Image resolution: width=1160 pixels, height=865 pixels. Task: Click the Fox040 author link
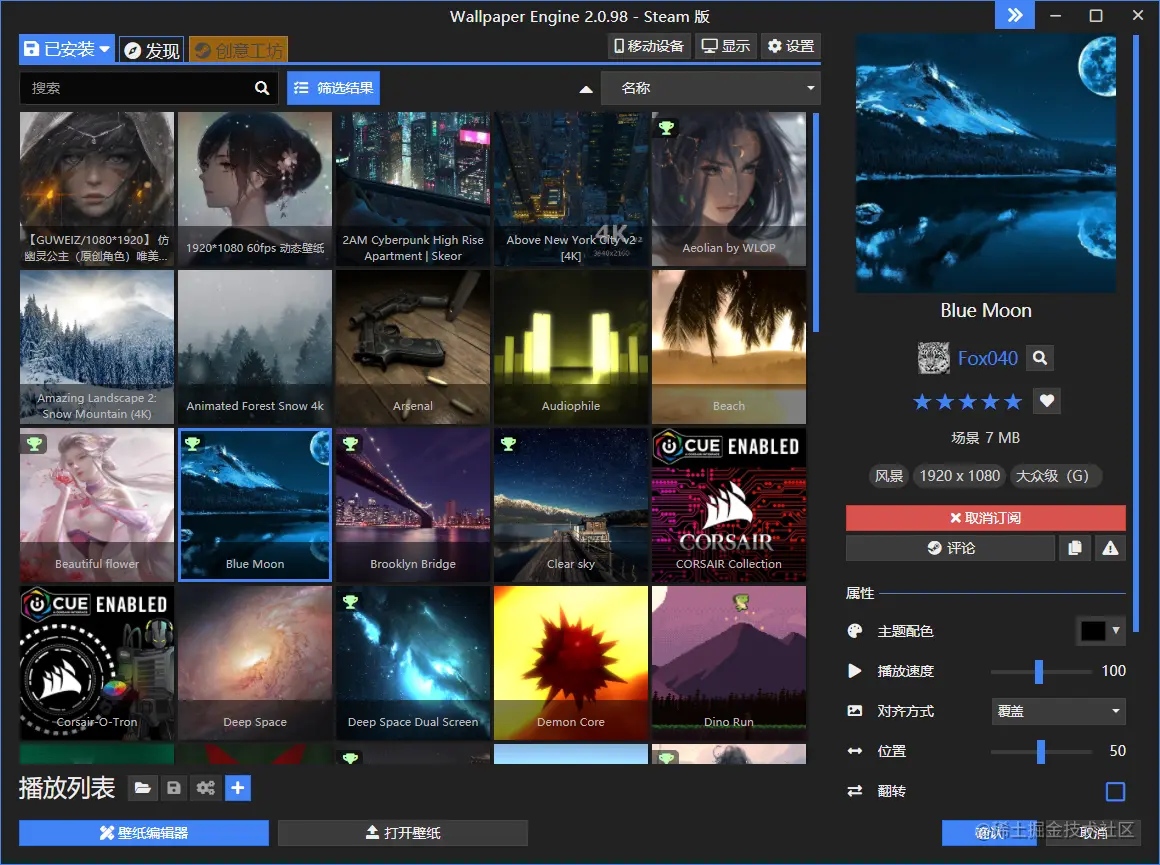988,358
